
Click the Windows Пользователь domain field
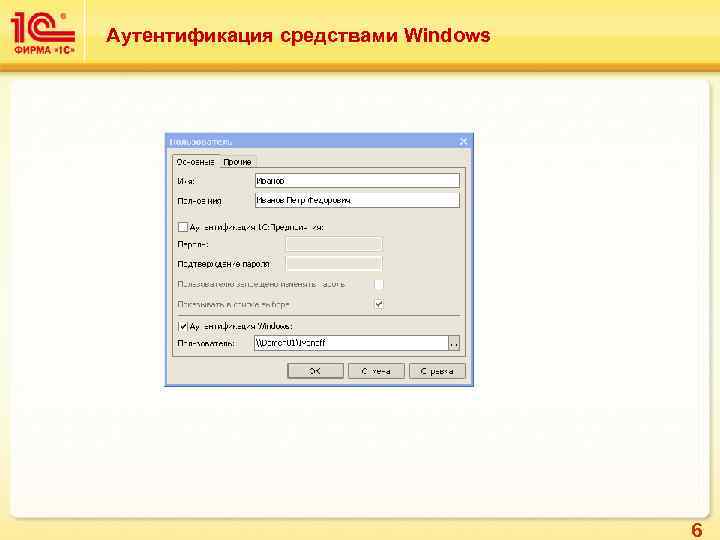click(351, 343)
